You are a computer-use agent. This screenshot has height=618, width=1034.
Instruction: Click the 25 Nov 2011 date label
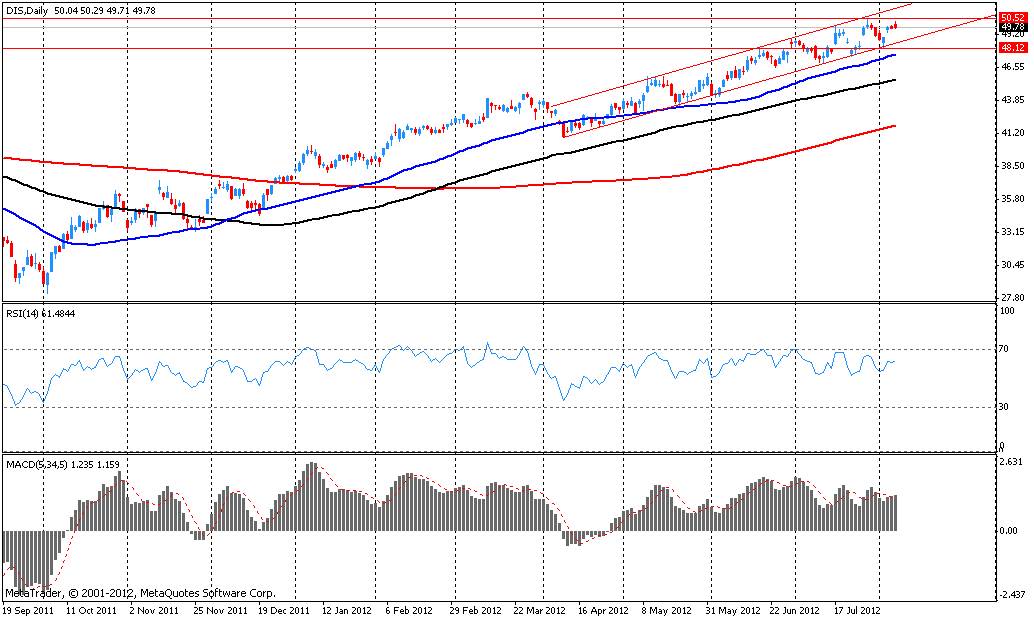coord(222,610)
